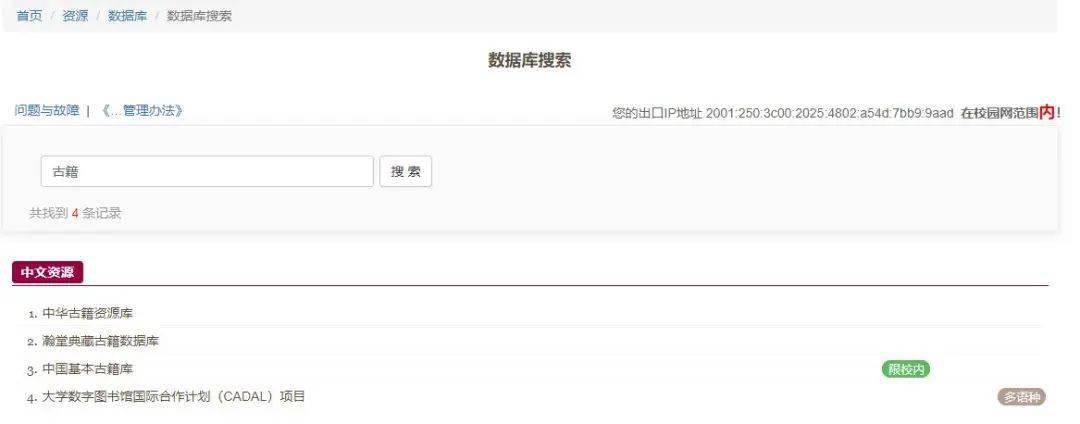Screen dimensions: 1080x424
Task: Open the CADAL 项目 result
Action: (x=174, y=396)
